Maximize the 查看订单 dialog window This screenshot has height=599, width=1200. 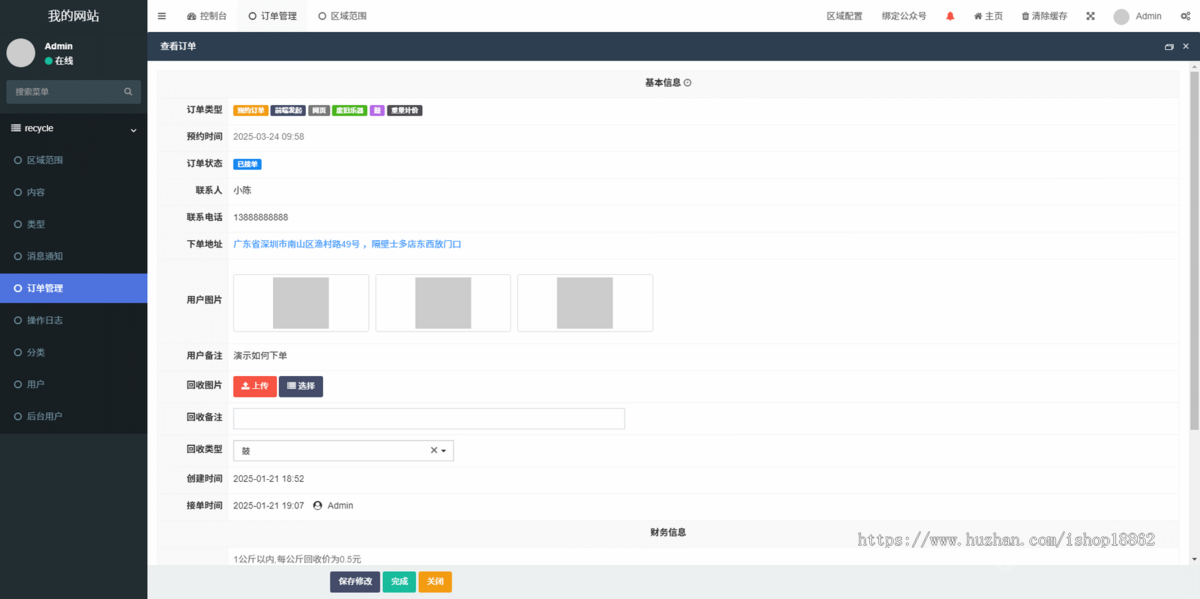click(x=1169, y=47)
